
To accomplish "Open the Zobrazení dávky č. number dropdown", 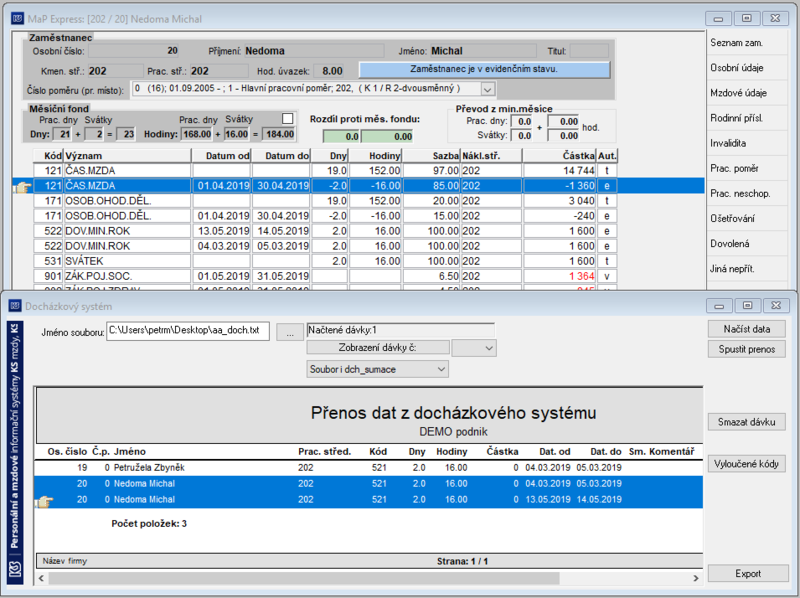I will click(474, 348).
